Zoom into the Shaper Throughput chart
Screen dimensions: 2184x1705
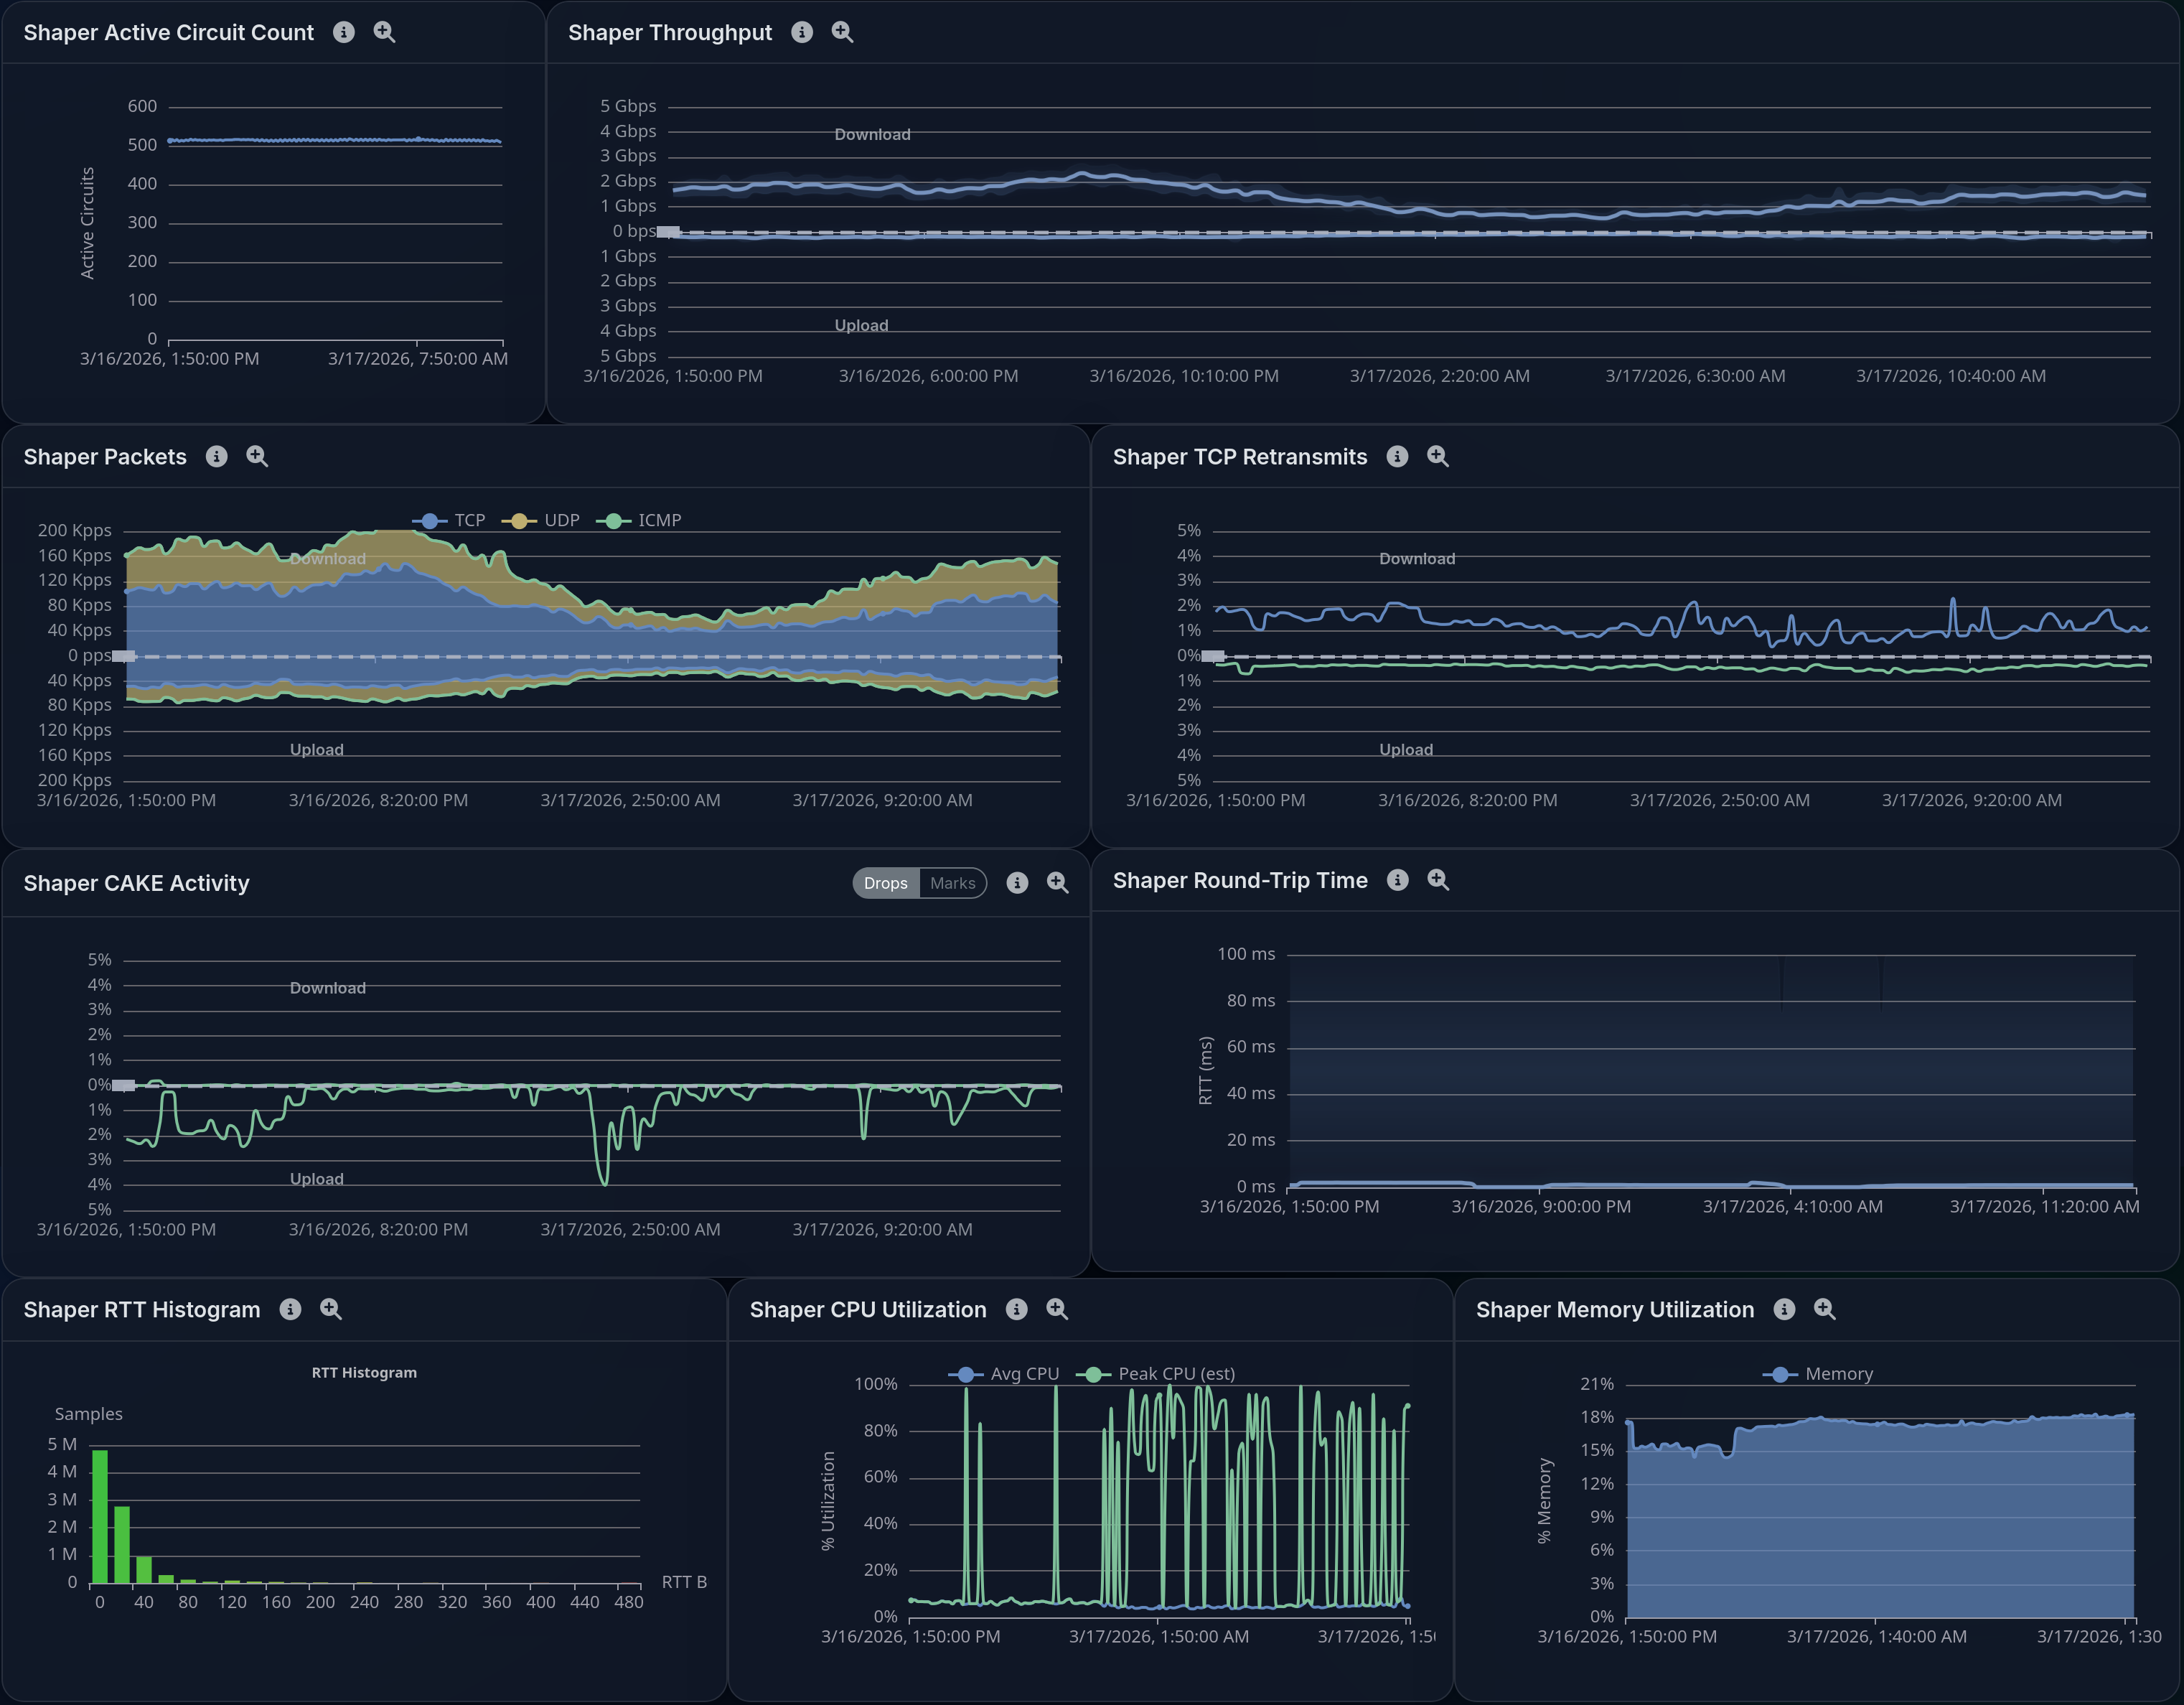[x=842, y=32]
